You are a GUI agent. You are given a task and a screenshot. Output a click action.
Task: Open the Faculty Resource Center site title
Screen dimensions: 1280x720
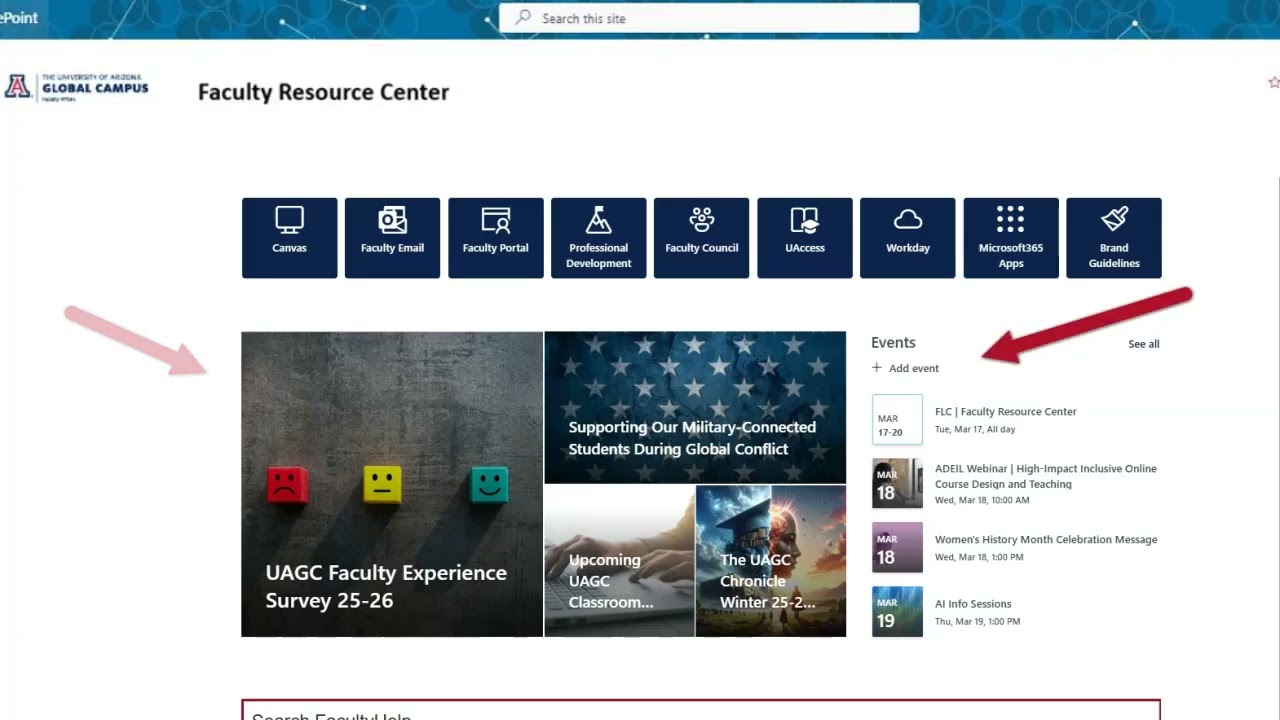323,92
